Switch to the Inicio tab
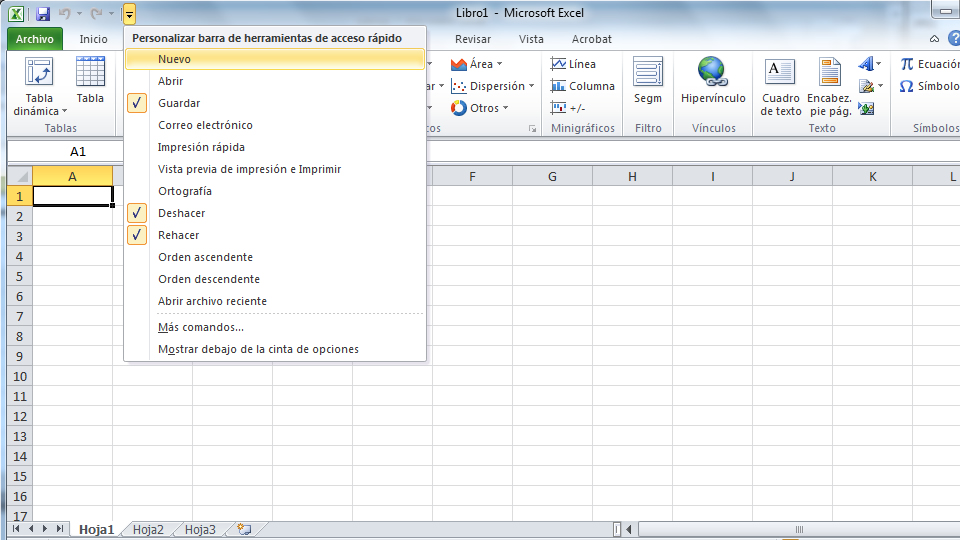This screenshot has width=960, height=540. tap(93, 39)
